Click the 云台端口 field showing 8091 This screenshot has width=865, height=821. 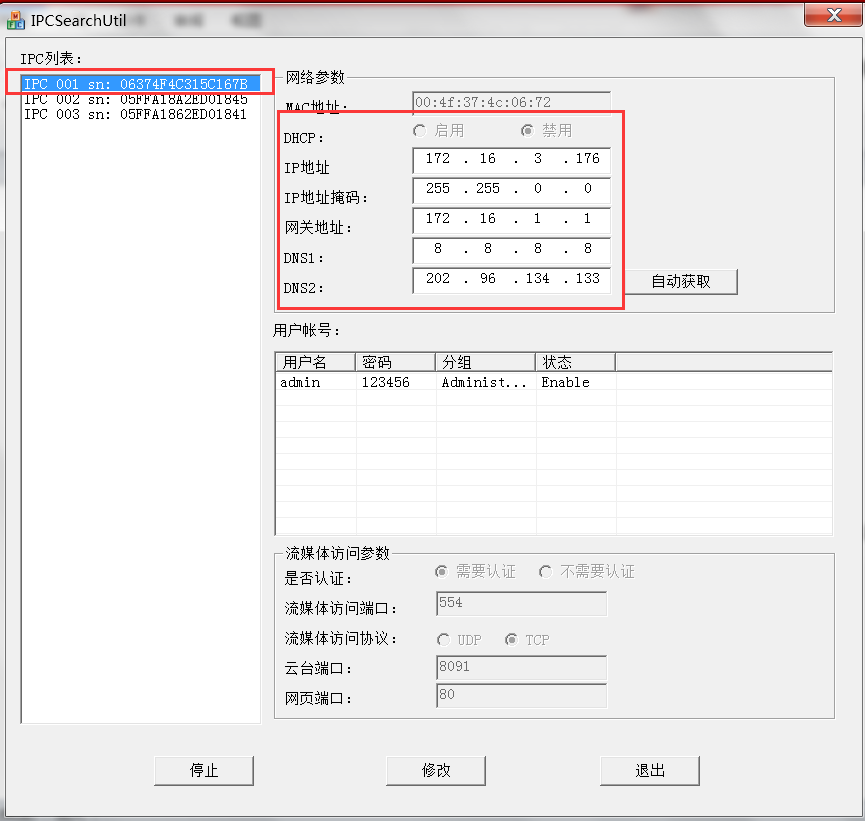click(x=521, y=668)
